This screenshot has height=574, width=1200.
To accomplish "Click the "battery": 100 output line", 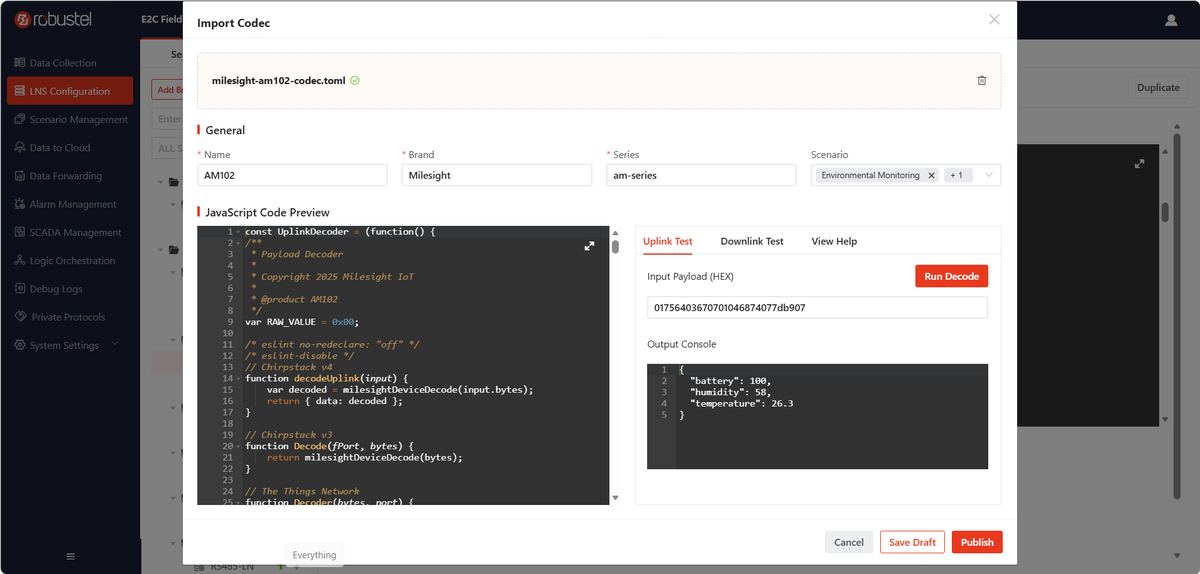I will pyautogui.click(x=730, y=381).
